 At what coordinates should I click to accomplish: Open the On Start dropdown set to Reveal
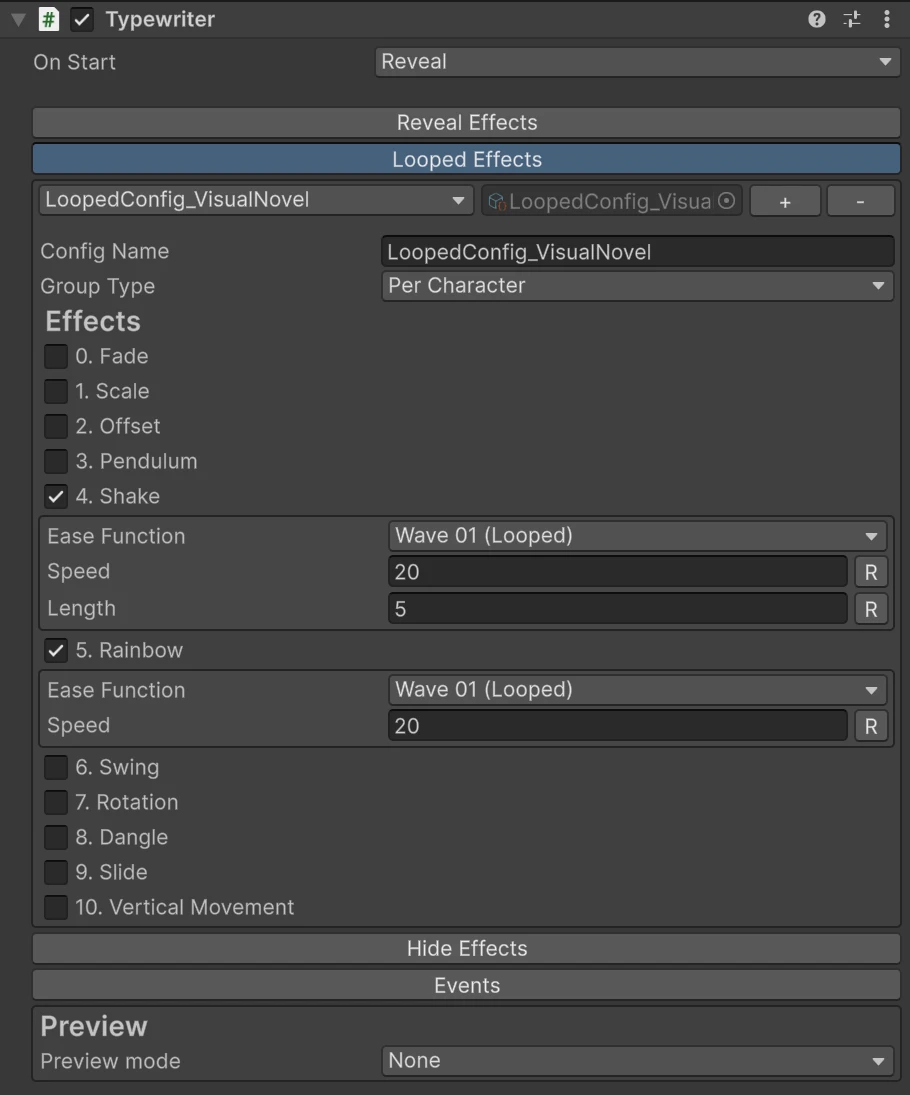[x=637, y=61]
